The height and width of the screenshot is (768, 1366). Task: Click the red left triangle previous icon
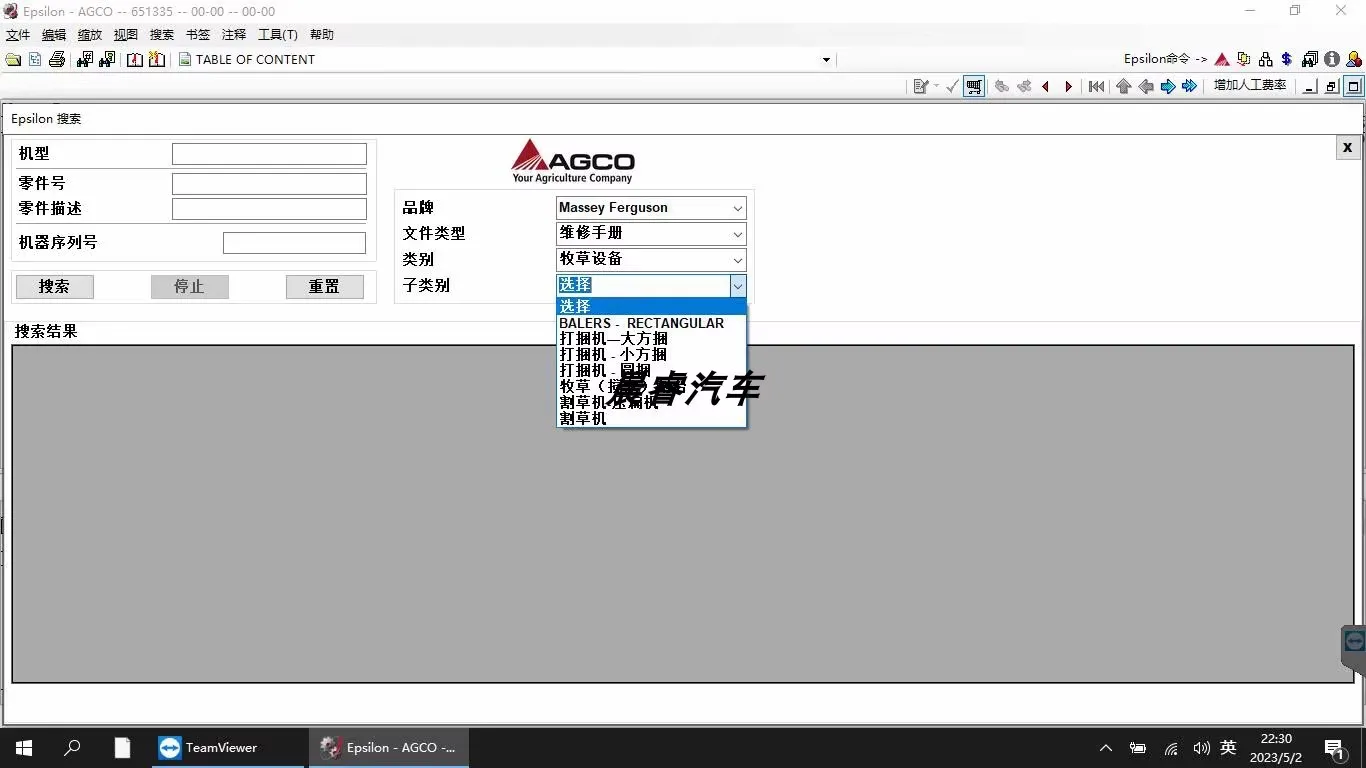tap(1046, 87)
